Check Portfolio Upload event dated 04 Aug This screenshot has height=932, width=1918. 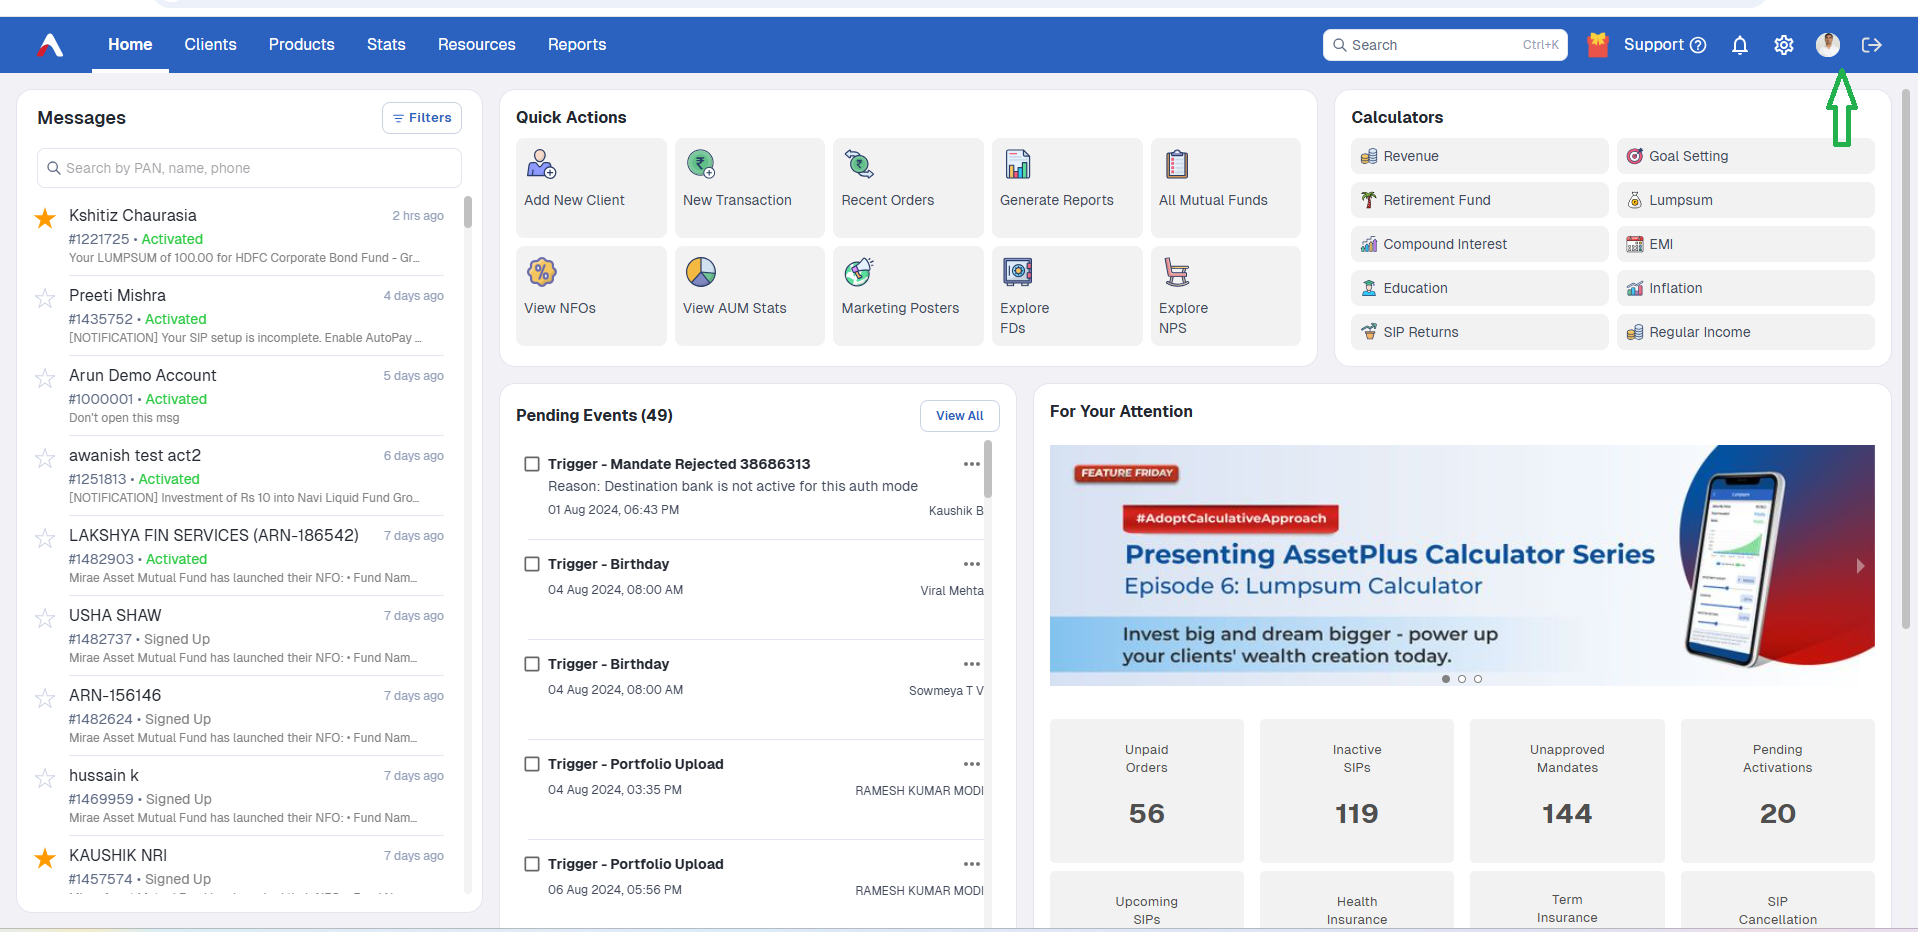click(x=532, y=764)
